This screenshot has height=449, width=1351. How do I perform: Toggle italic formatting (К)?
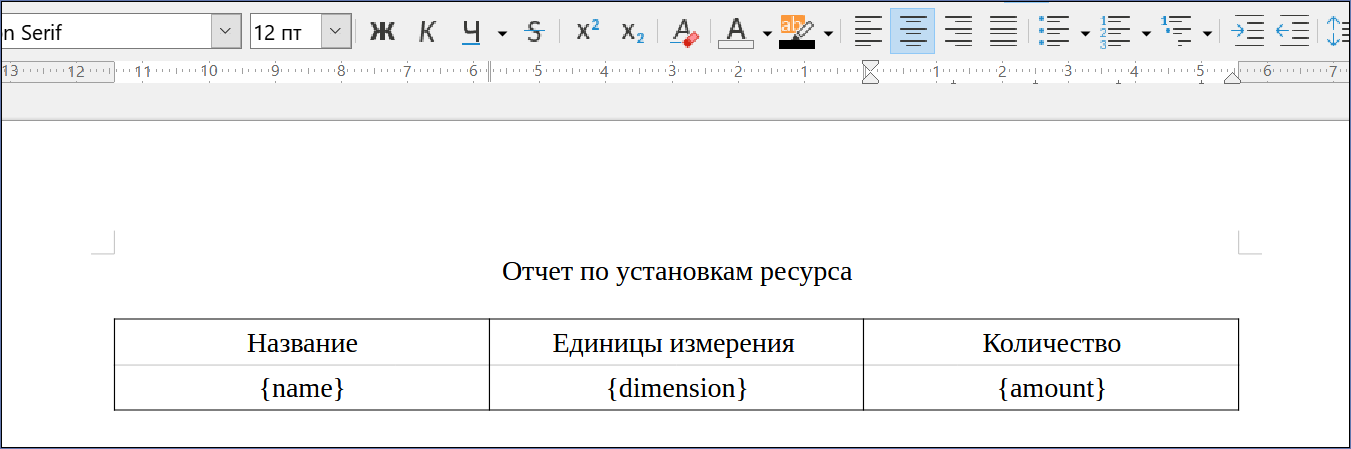tap(427, 32)
